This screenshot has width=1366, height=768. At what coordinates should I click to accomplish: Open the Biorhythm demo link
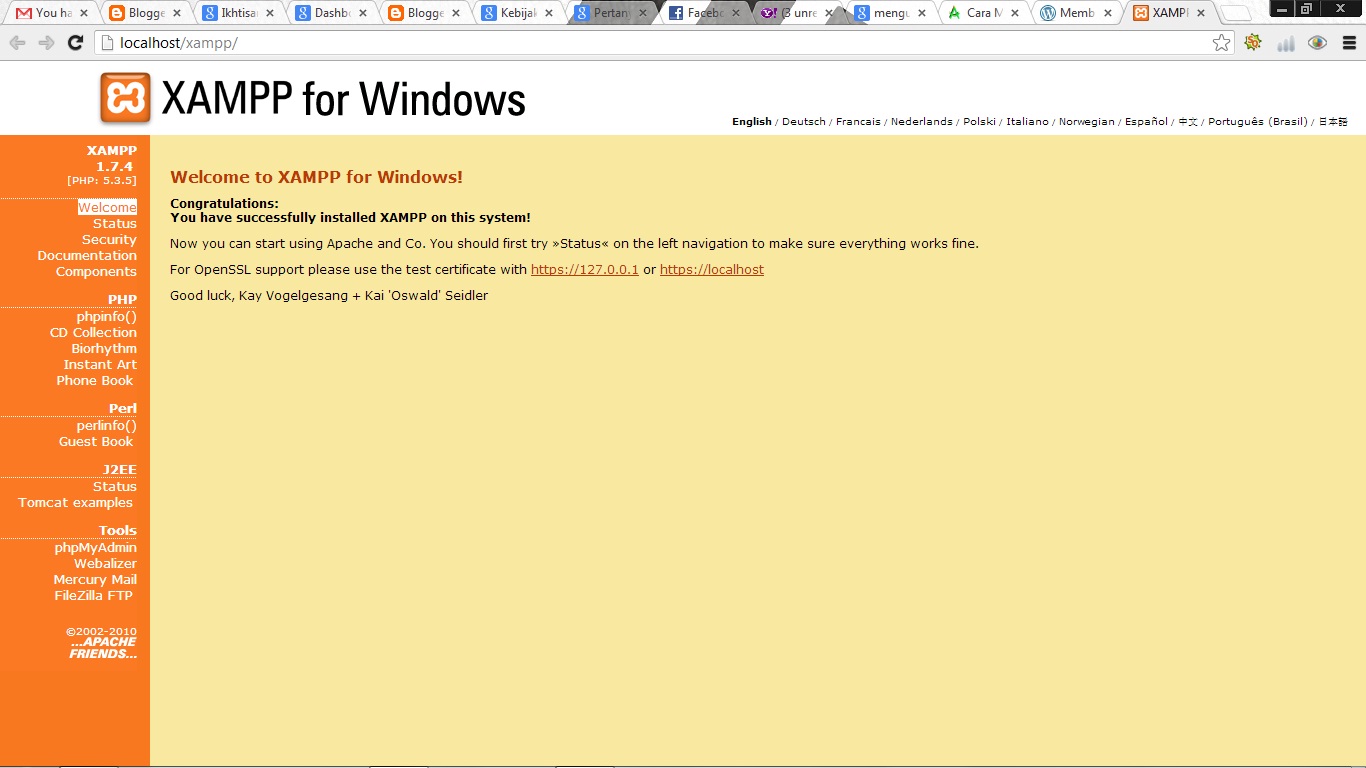pyautogui.click(x=104, y=348)
